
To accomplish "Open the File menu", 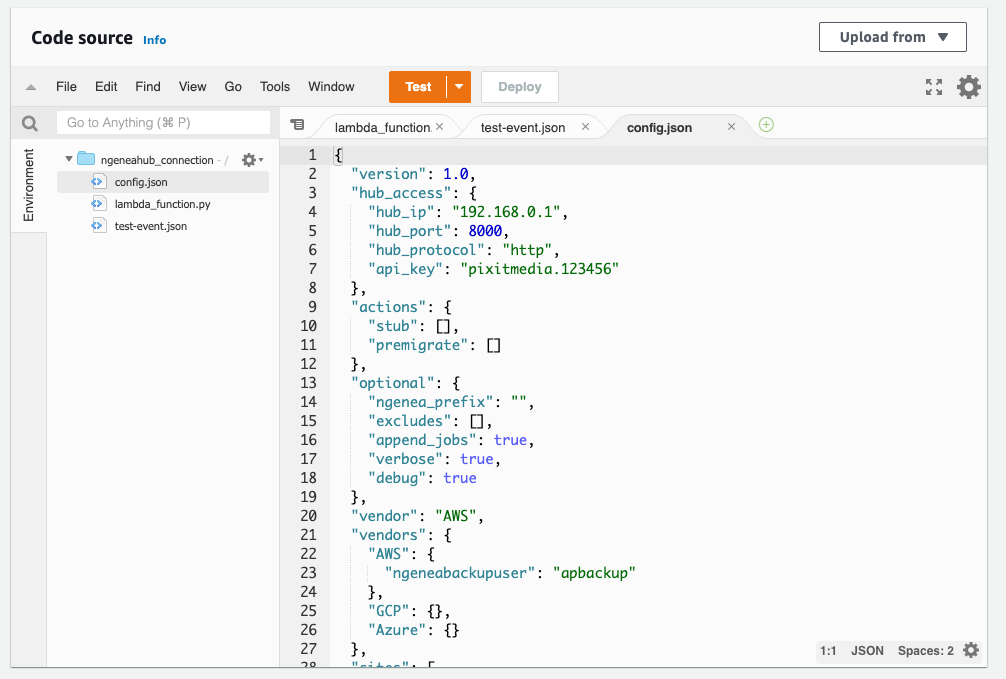I will point(66,87).
